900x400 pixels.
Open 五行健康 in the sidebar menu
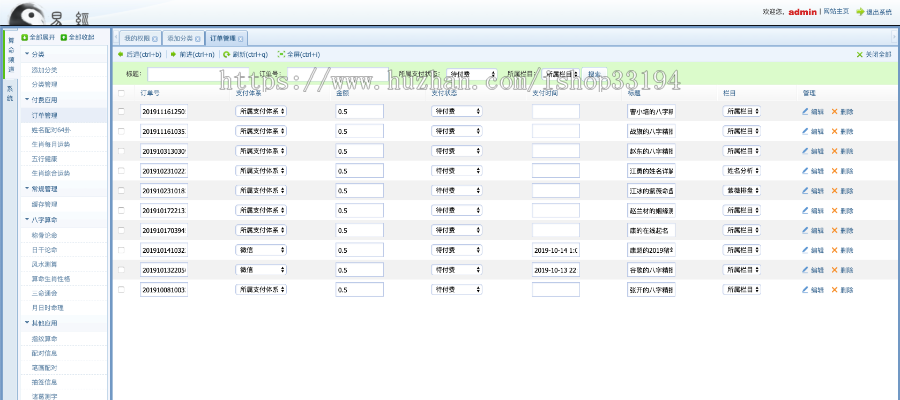(44, 158)
